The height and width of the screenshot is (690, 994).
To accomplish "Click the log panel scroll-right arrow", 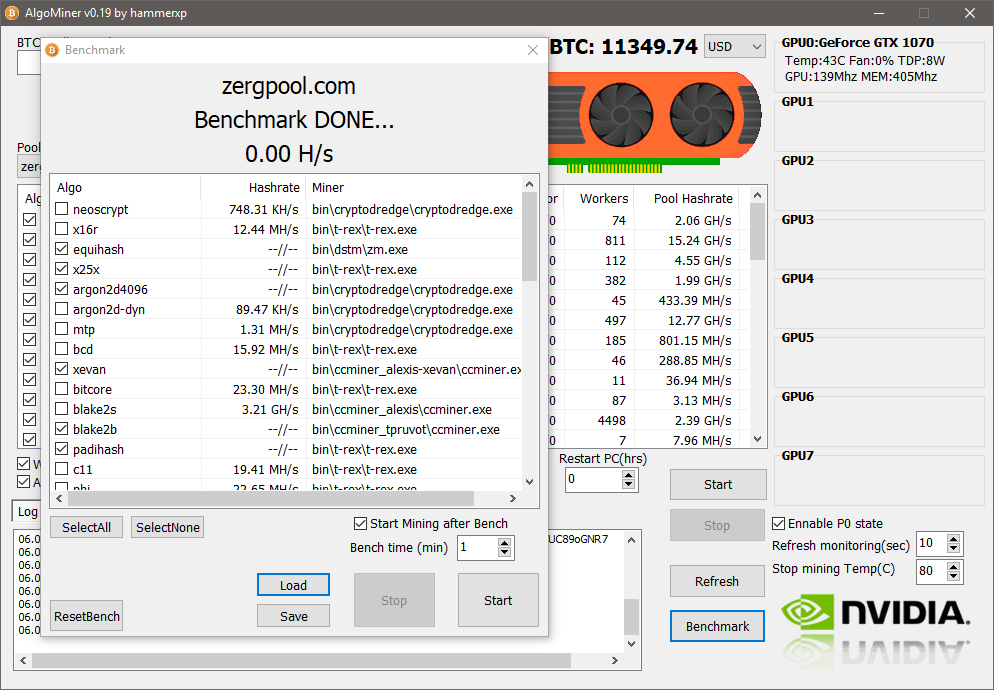I will (x=614, y=660).
